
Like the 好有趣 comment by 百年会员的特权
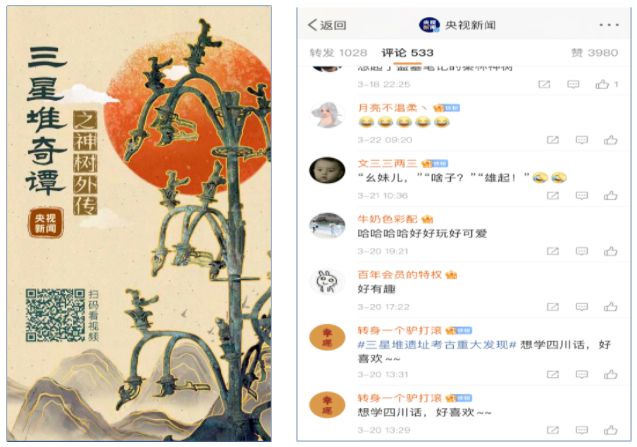tap(610, 307)
